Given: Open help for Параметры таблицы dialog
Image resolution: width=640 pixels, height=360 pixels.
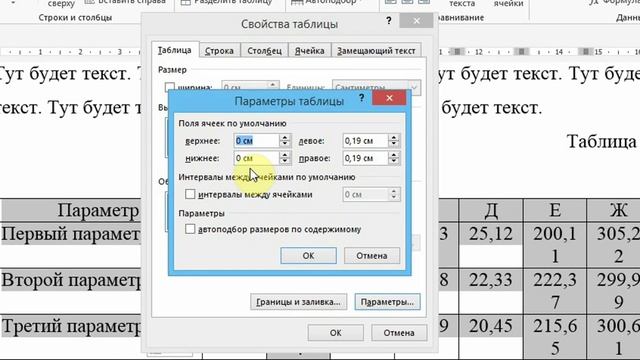Looking at the screenshot, I should [x=361, y=98].
